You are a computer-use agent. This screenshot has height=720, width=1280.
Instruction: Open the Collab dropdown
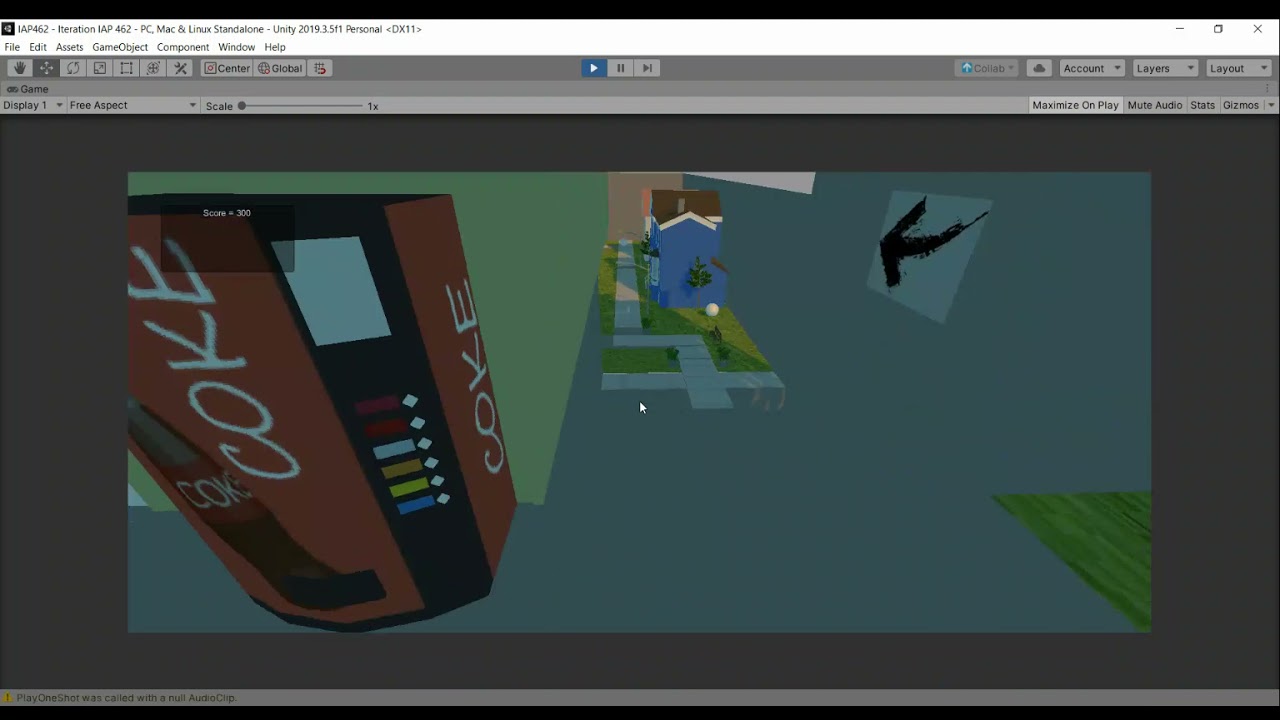tap(988, 68)
